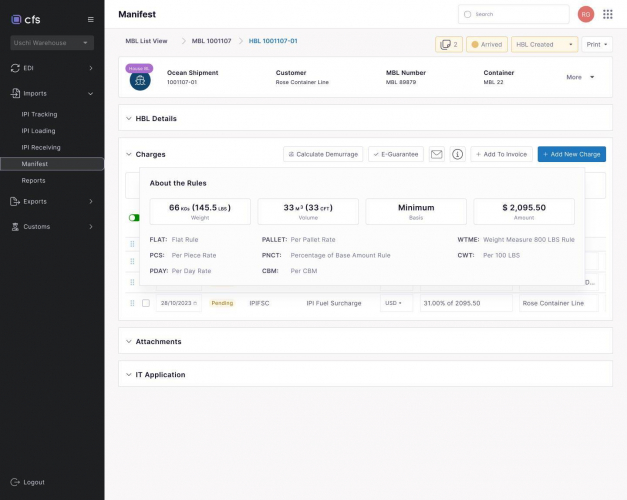Screen dimensions: 627x500
Task: Open the 28/10/2023 date field
Action: coord(179,303)
